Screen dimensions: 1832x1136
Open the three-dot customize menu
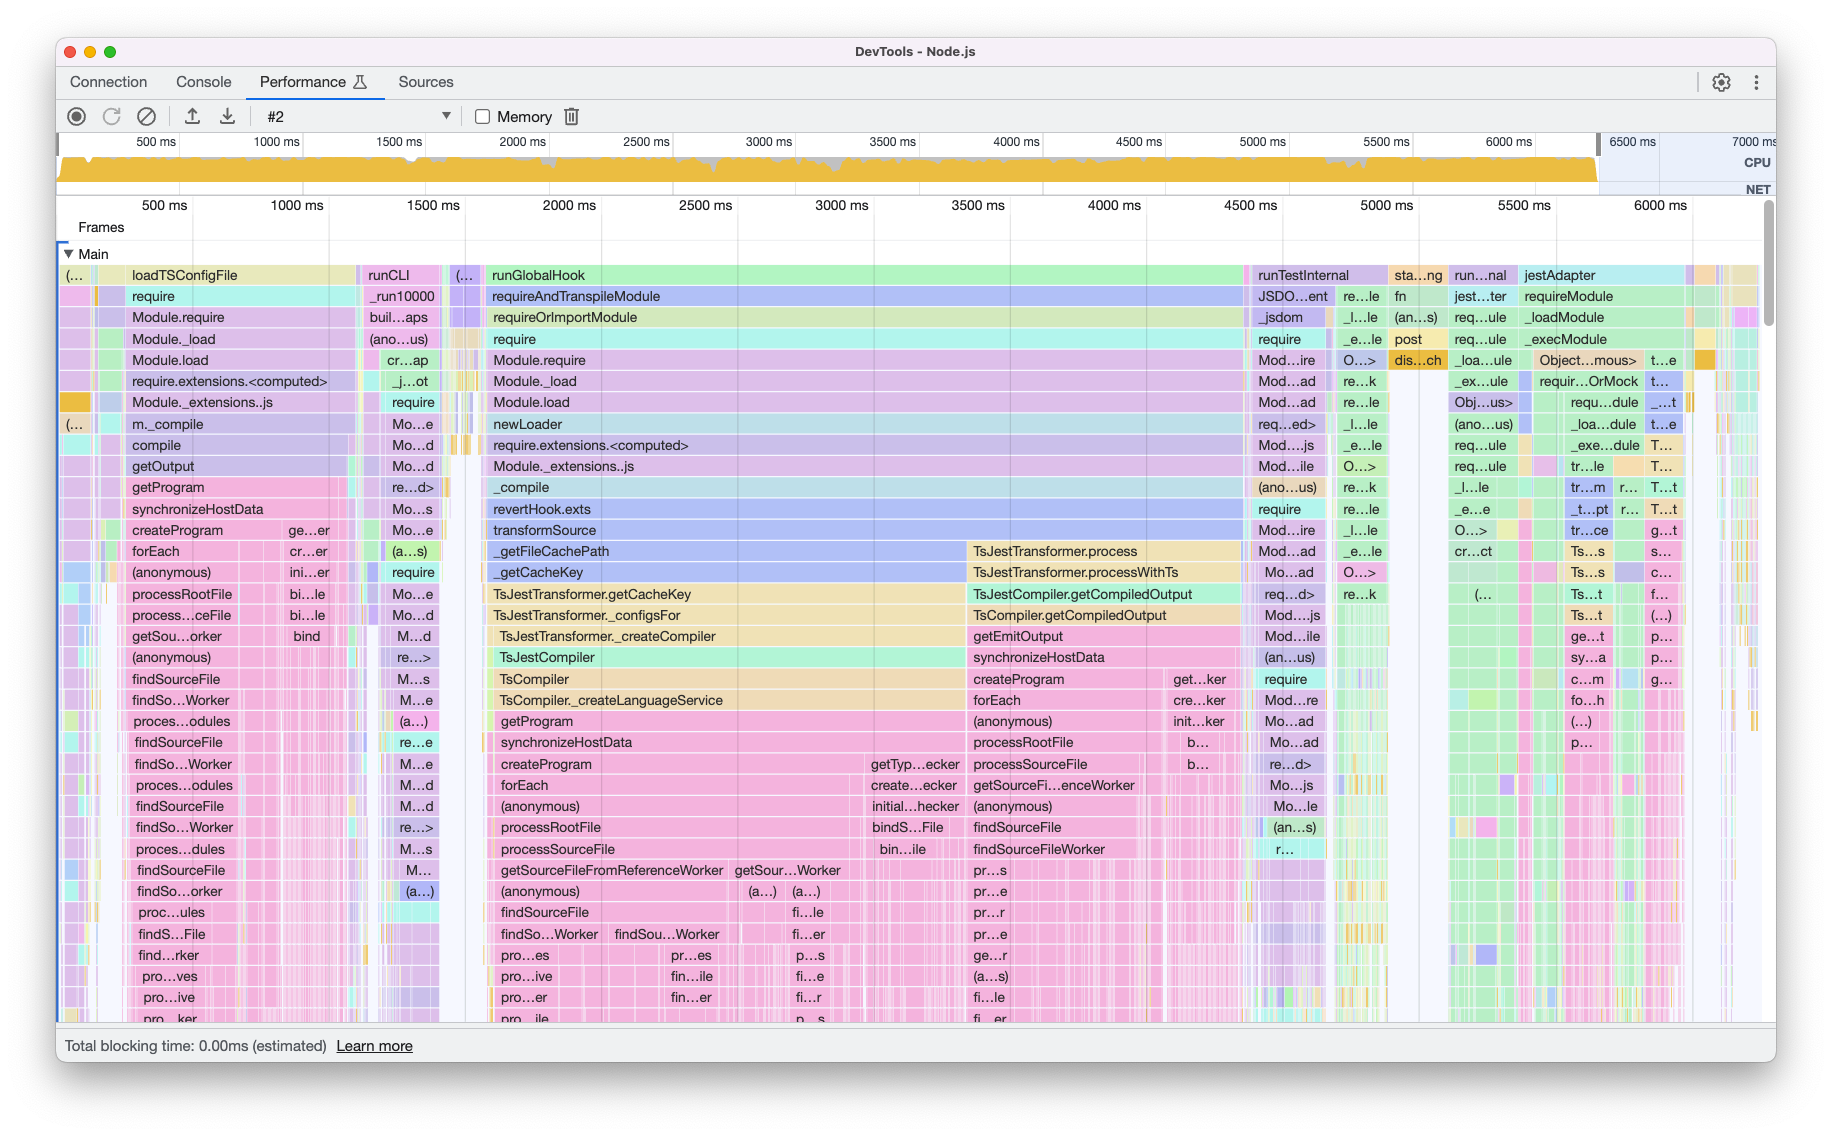click(x=1756, y=82)
